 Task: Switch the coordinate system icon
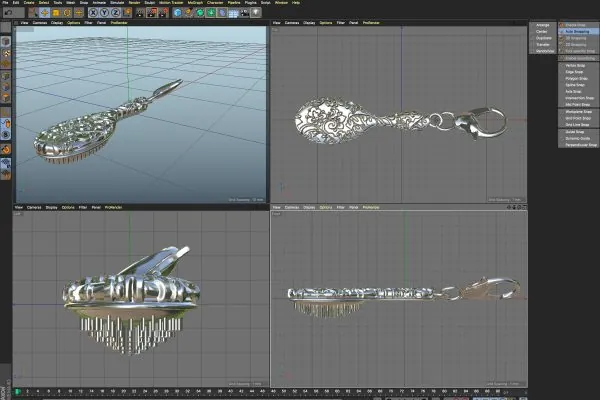pyautogui.click(x=127, y=13)
